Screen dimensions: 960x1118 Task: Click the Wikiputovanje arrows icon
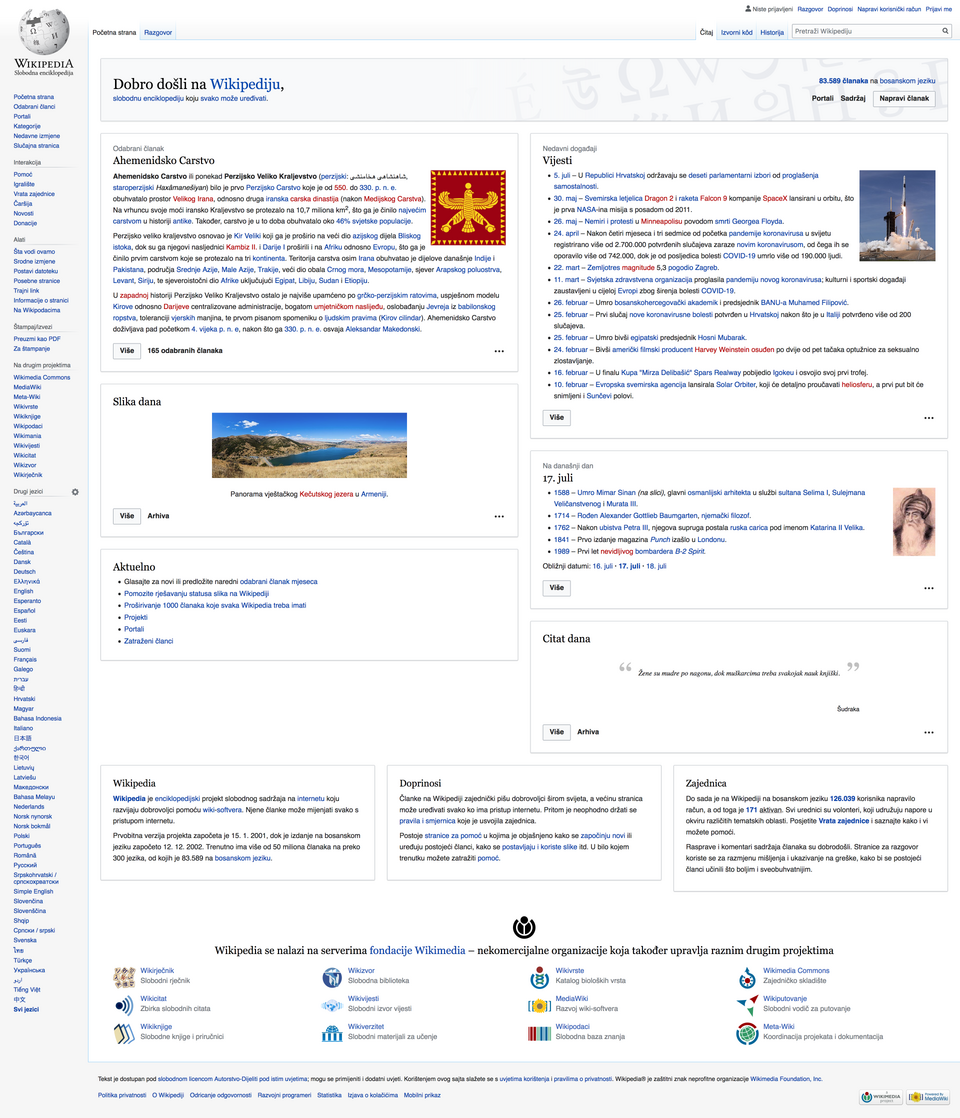[747, 1005]
